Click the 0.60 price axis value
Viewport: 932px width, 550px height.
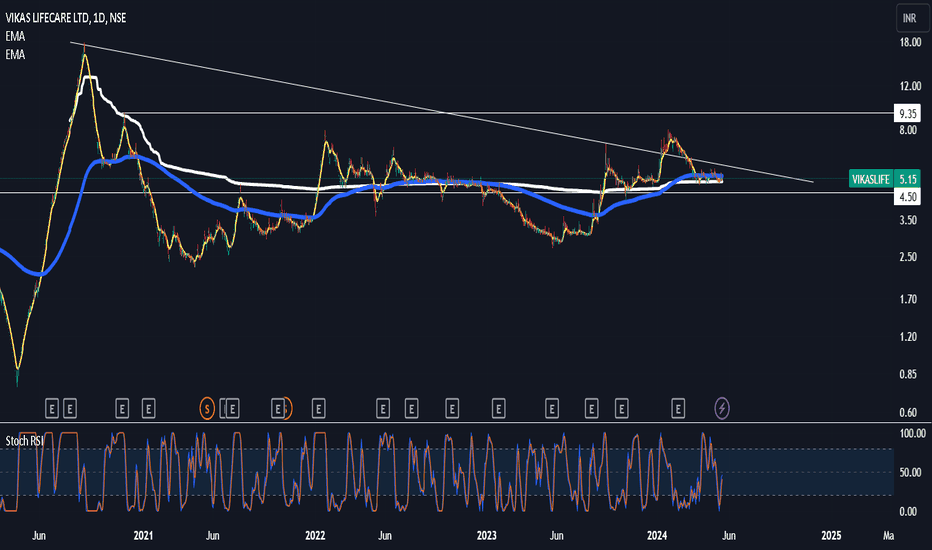[908, 413]
